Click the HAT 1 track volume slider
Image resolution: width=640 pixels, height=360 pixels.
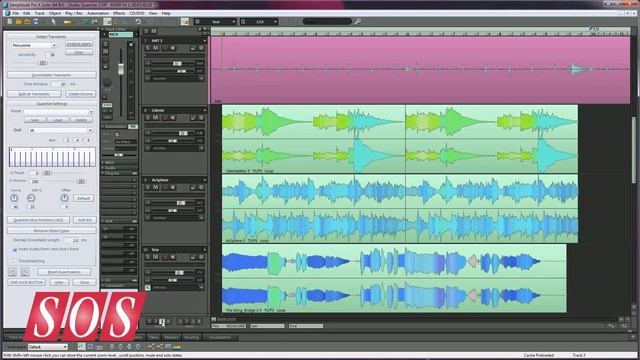pos(177,63)
